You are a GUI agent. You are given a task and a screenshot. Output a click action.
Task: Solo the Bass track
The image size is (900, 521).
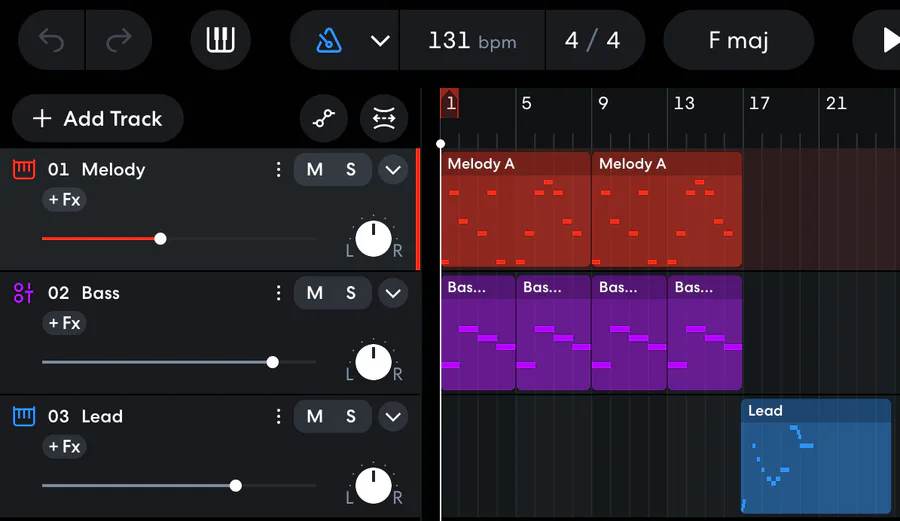pos(351,293)
